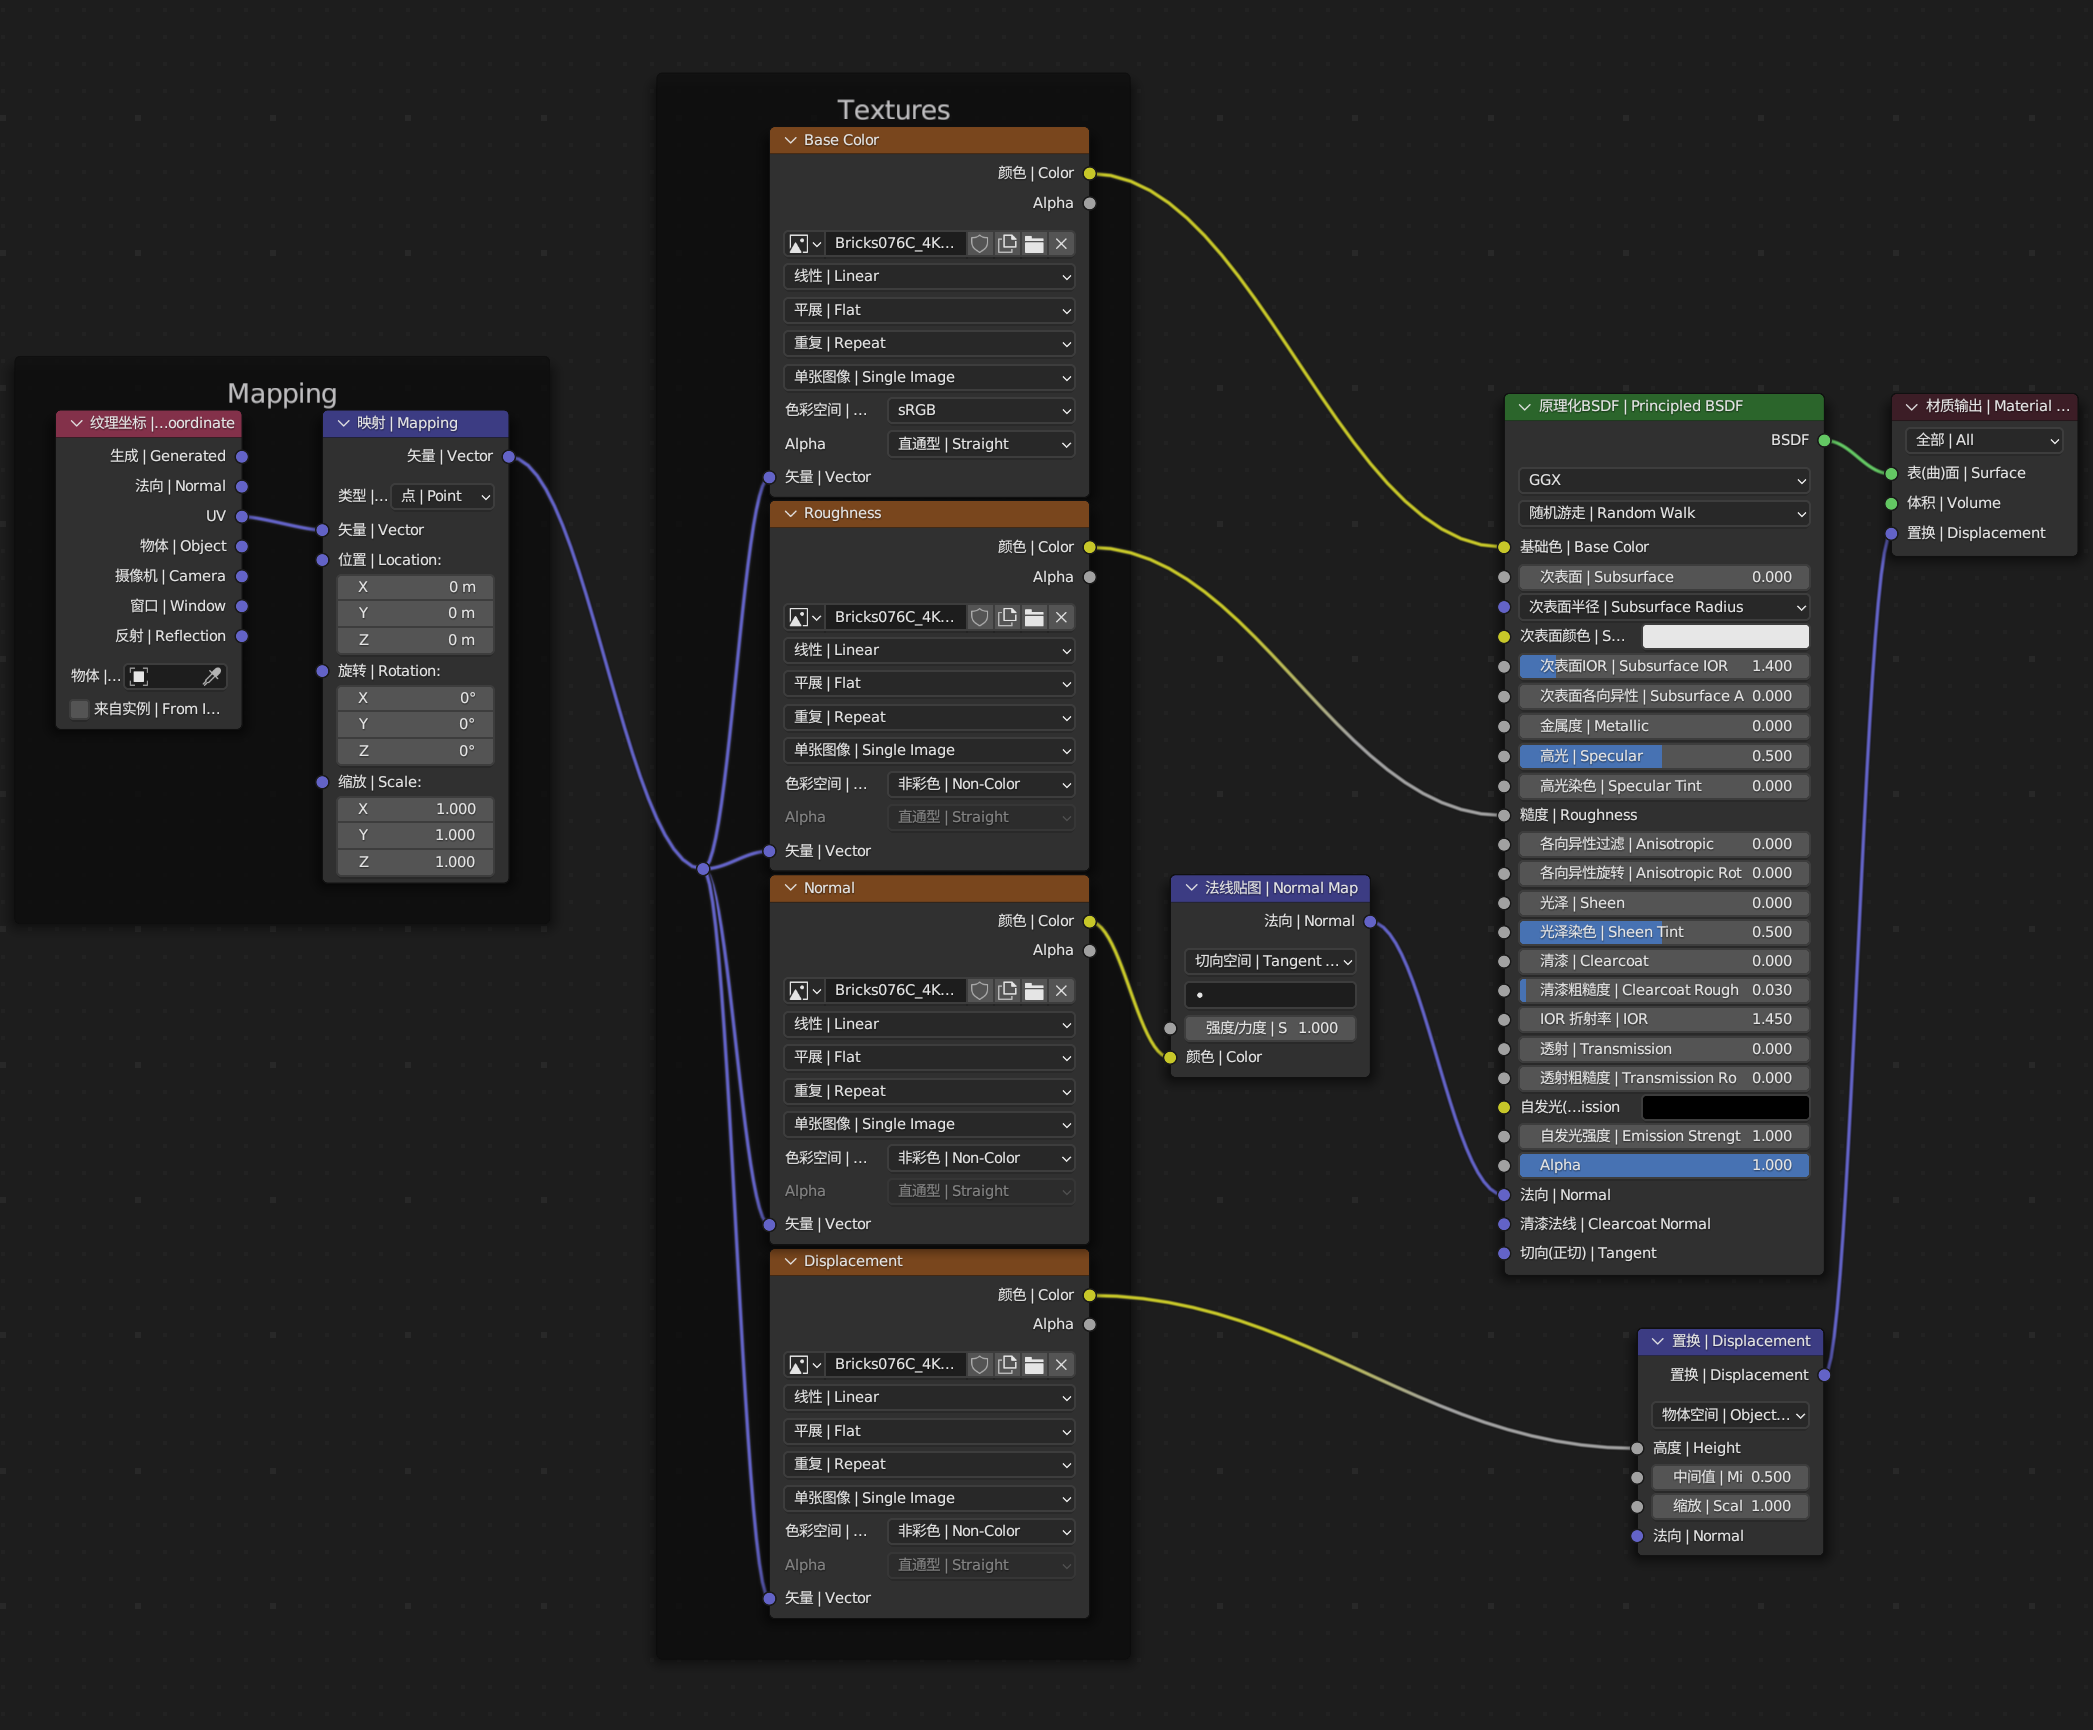
Task: Open the GGX distribution dropdown
Action: (1664, 480)
